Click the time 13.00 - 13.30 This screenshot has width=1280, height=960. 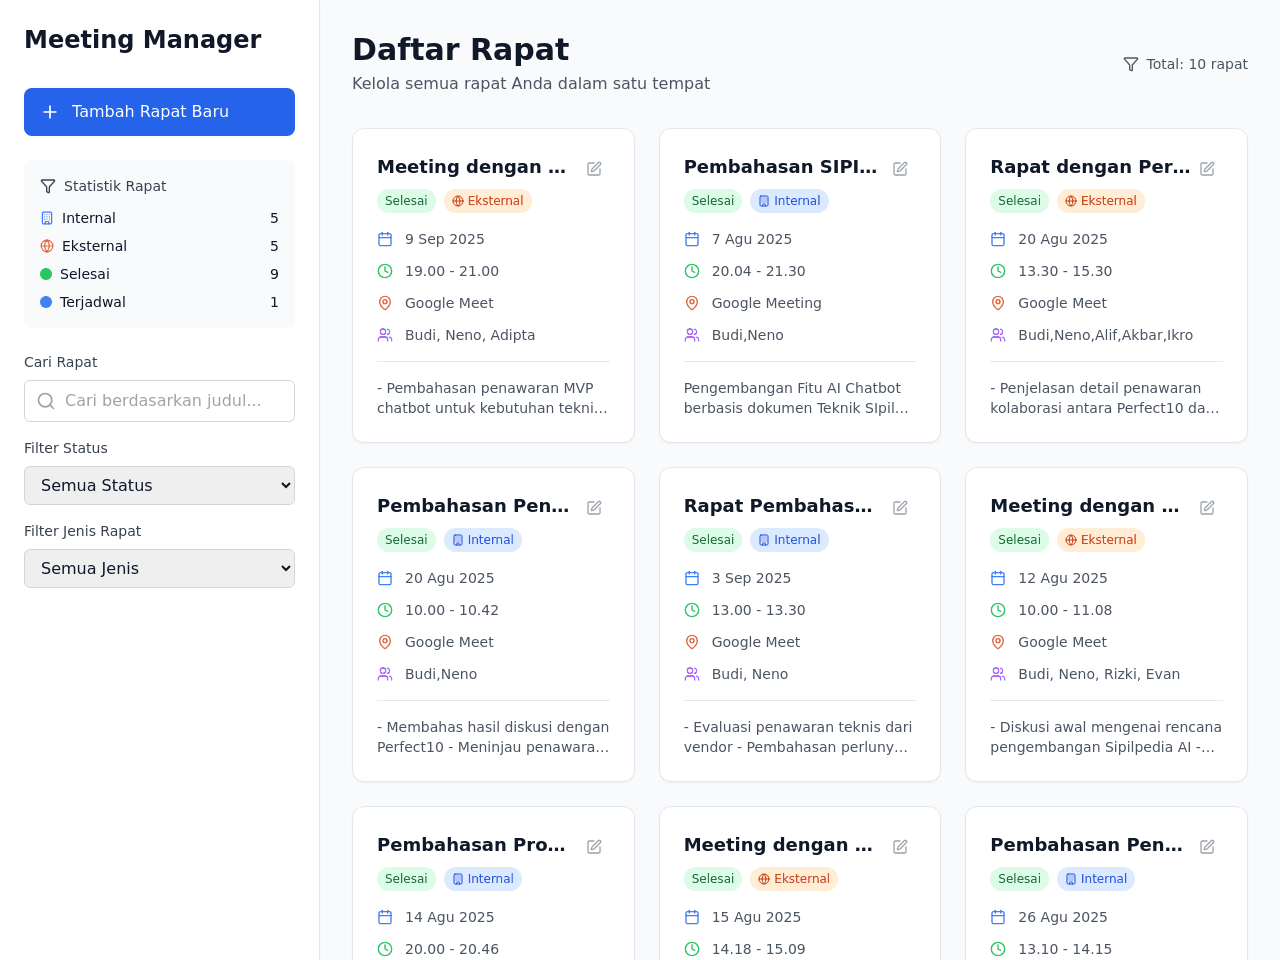tap(759, 610)
